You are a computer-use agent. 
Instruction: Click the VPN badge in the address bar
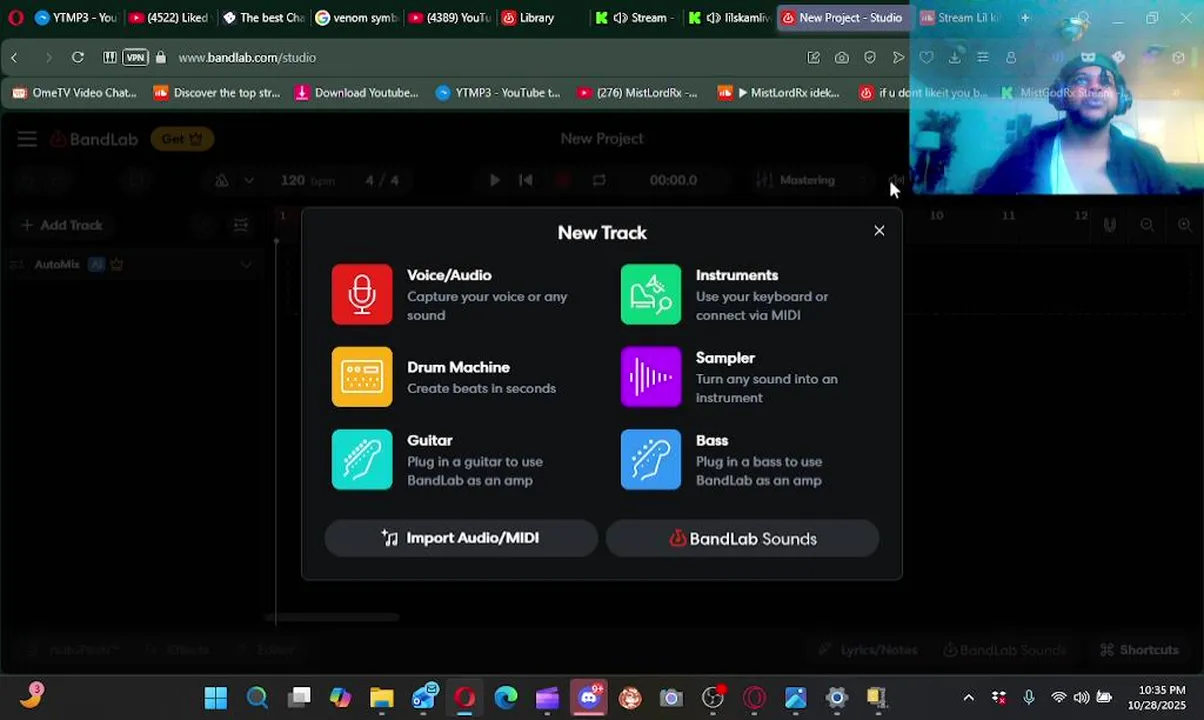click(135, 57)
